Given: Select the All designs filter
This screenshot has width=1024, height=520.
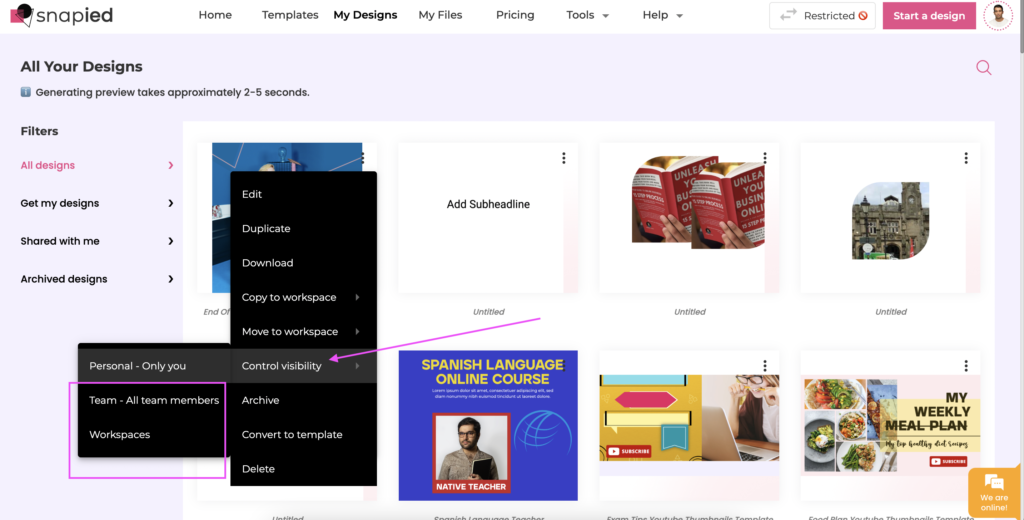Looking at the screenshot, I should 97,165.
